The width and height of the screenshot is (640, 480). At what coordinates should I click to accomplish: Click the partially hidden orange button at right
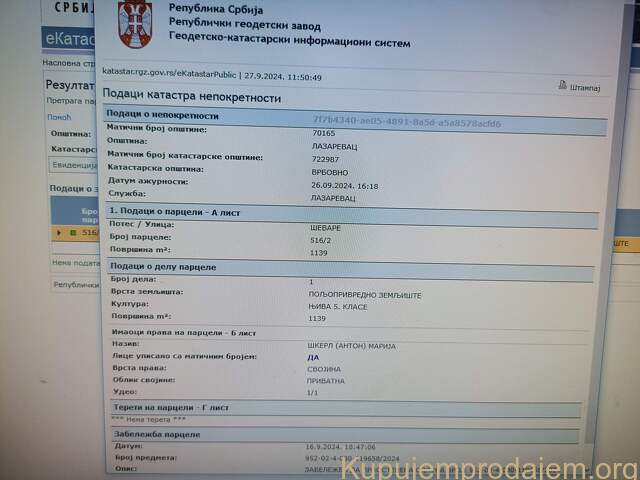pos(620,243)
